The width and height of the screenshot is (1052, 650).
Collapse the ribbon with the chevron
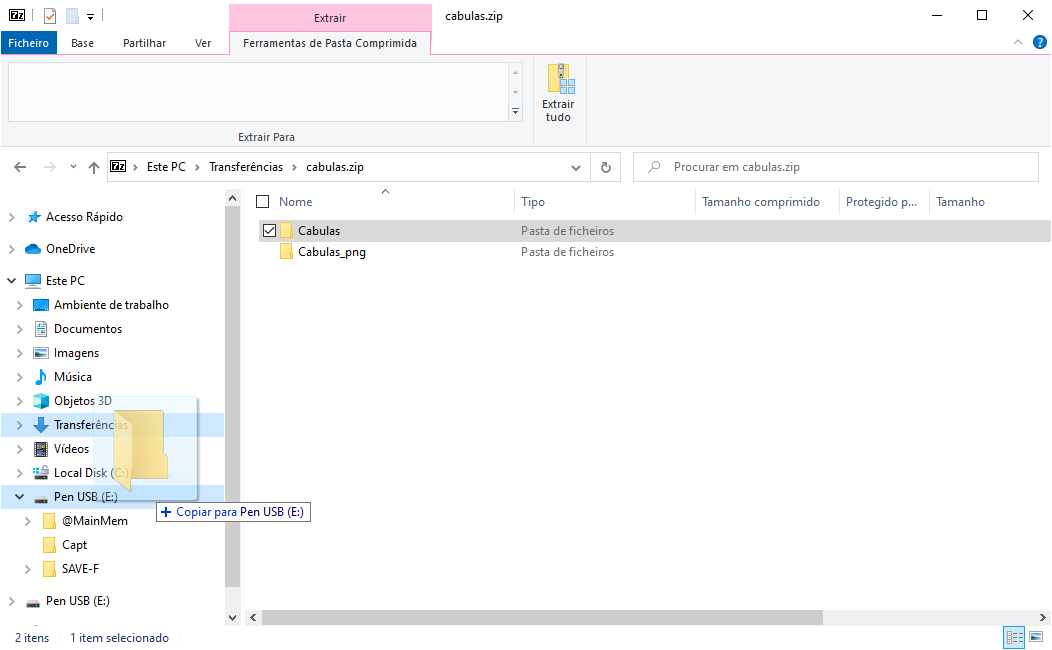click(1017, 42)
